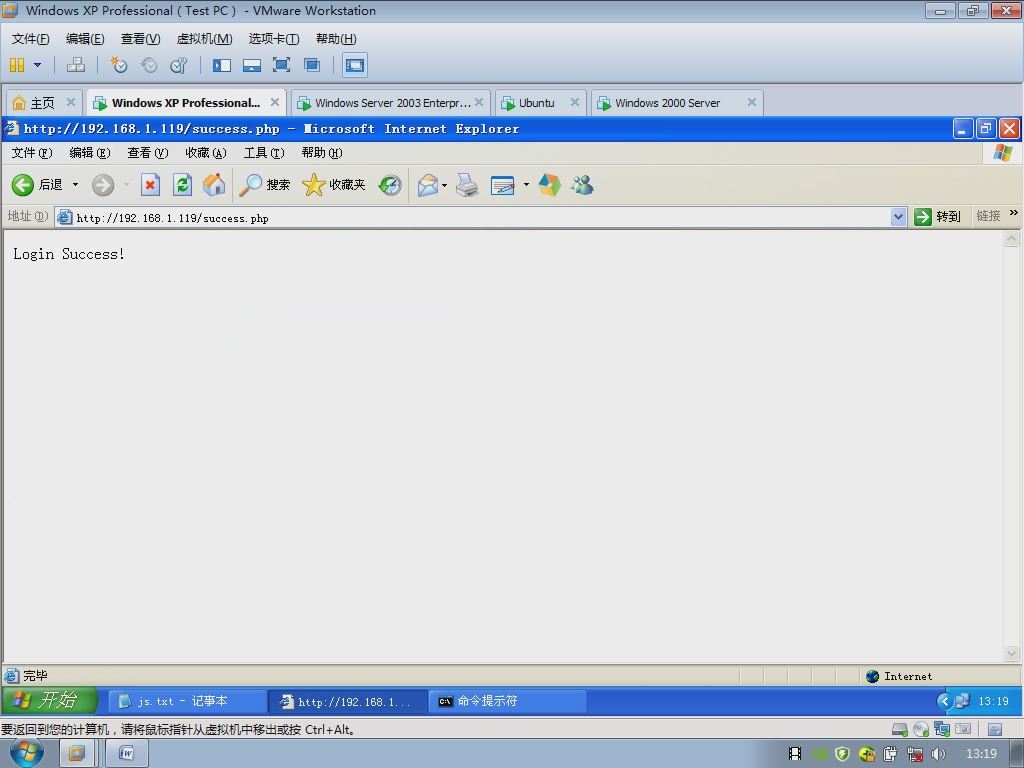Click the IE forward arrow button
The width and height of the screenshot is (1024, 768).
[x=103, y=185]
